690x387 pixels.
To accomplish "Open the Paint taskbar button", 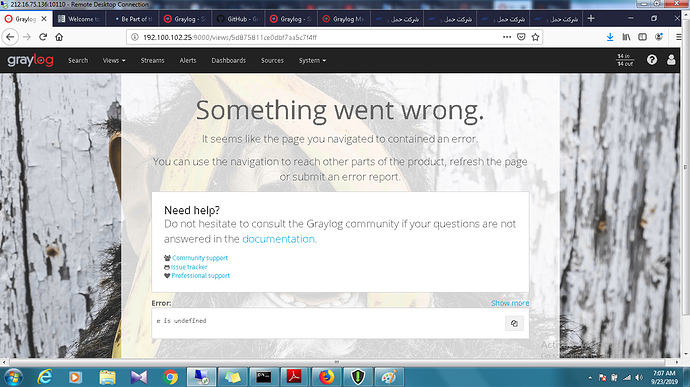I will [x=389, y=377].
